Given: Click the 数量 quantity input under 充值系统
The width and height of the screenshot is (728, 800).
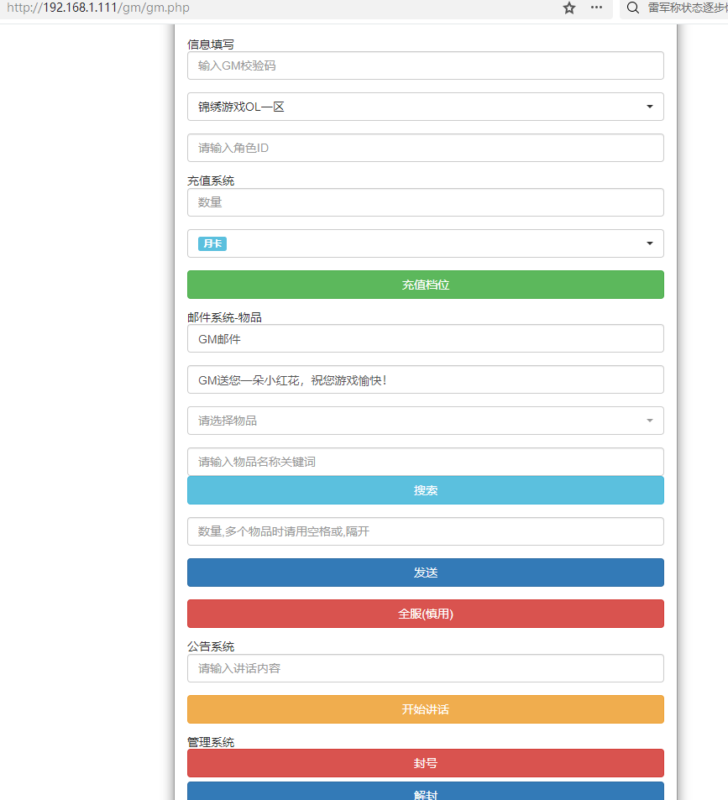Looking at the screenshot, I should 425,202.
